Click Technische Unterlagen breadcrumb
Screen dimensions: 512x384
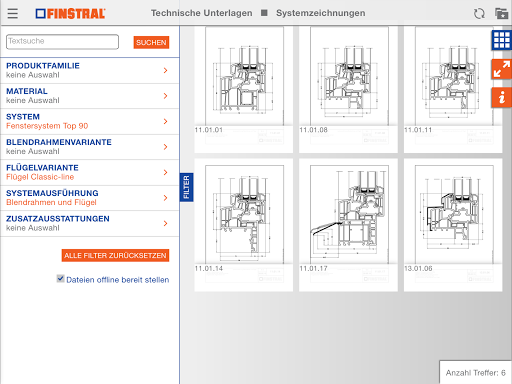tap(202, 13)
